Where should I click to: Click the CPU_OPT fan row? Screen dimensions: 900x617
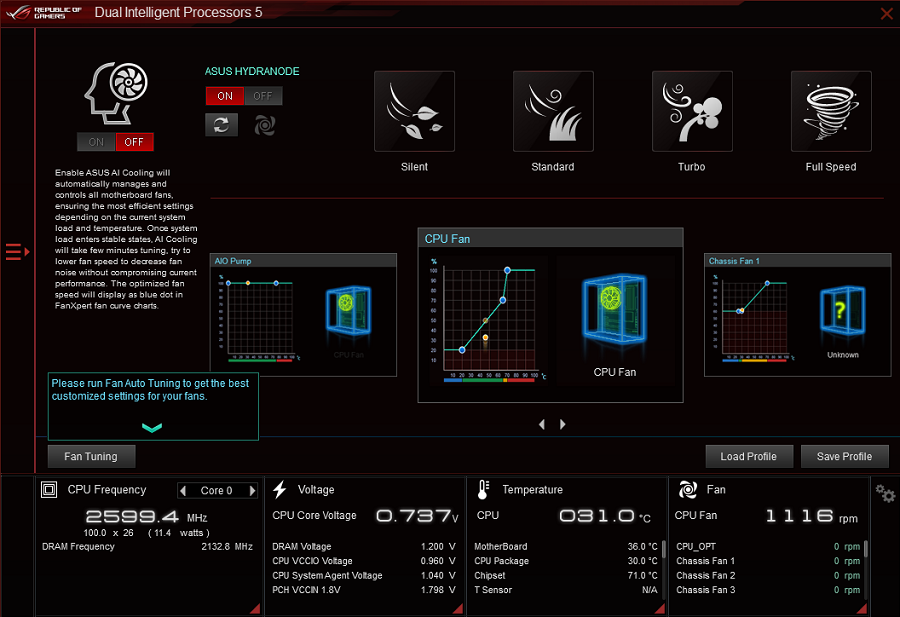[768, 546]
